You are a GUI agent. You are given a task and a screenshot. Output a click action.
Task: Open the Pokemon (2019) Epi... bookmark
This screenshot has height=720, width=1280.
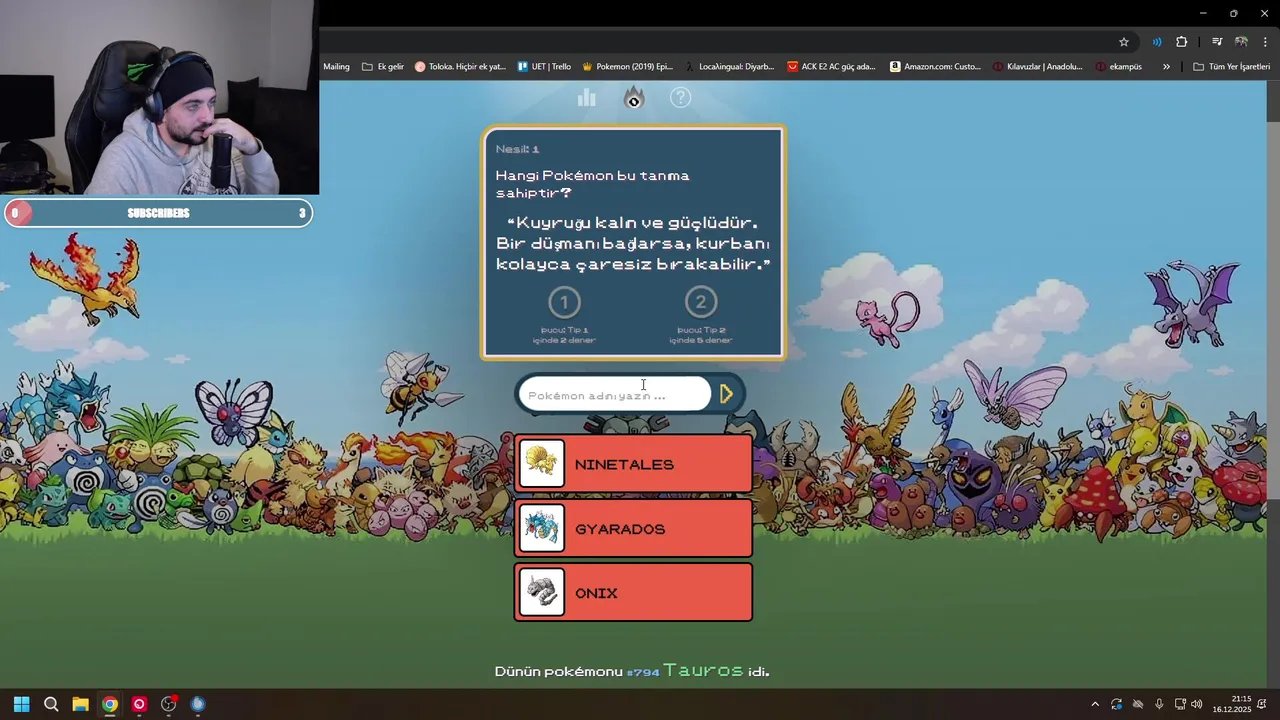click(627, 67)
